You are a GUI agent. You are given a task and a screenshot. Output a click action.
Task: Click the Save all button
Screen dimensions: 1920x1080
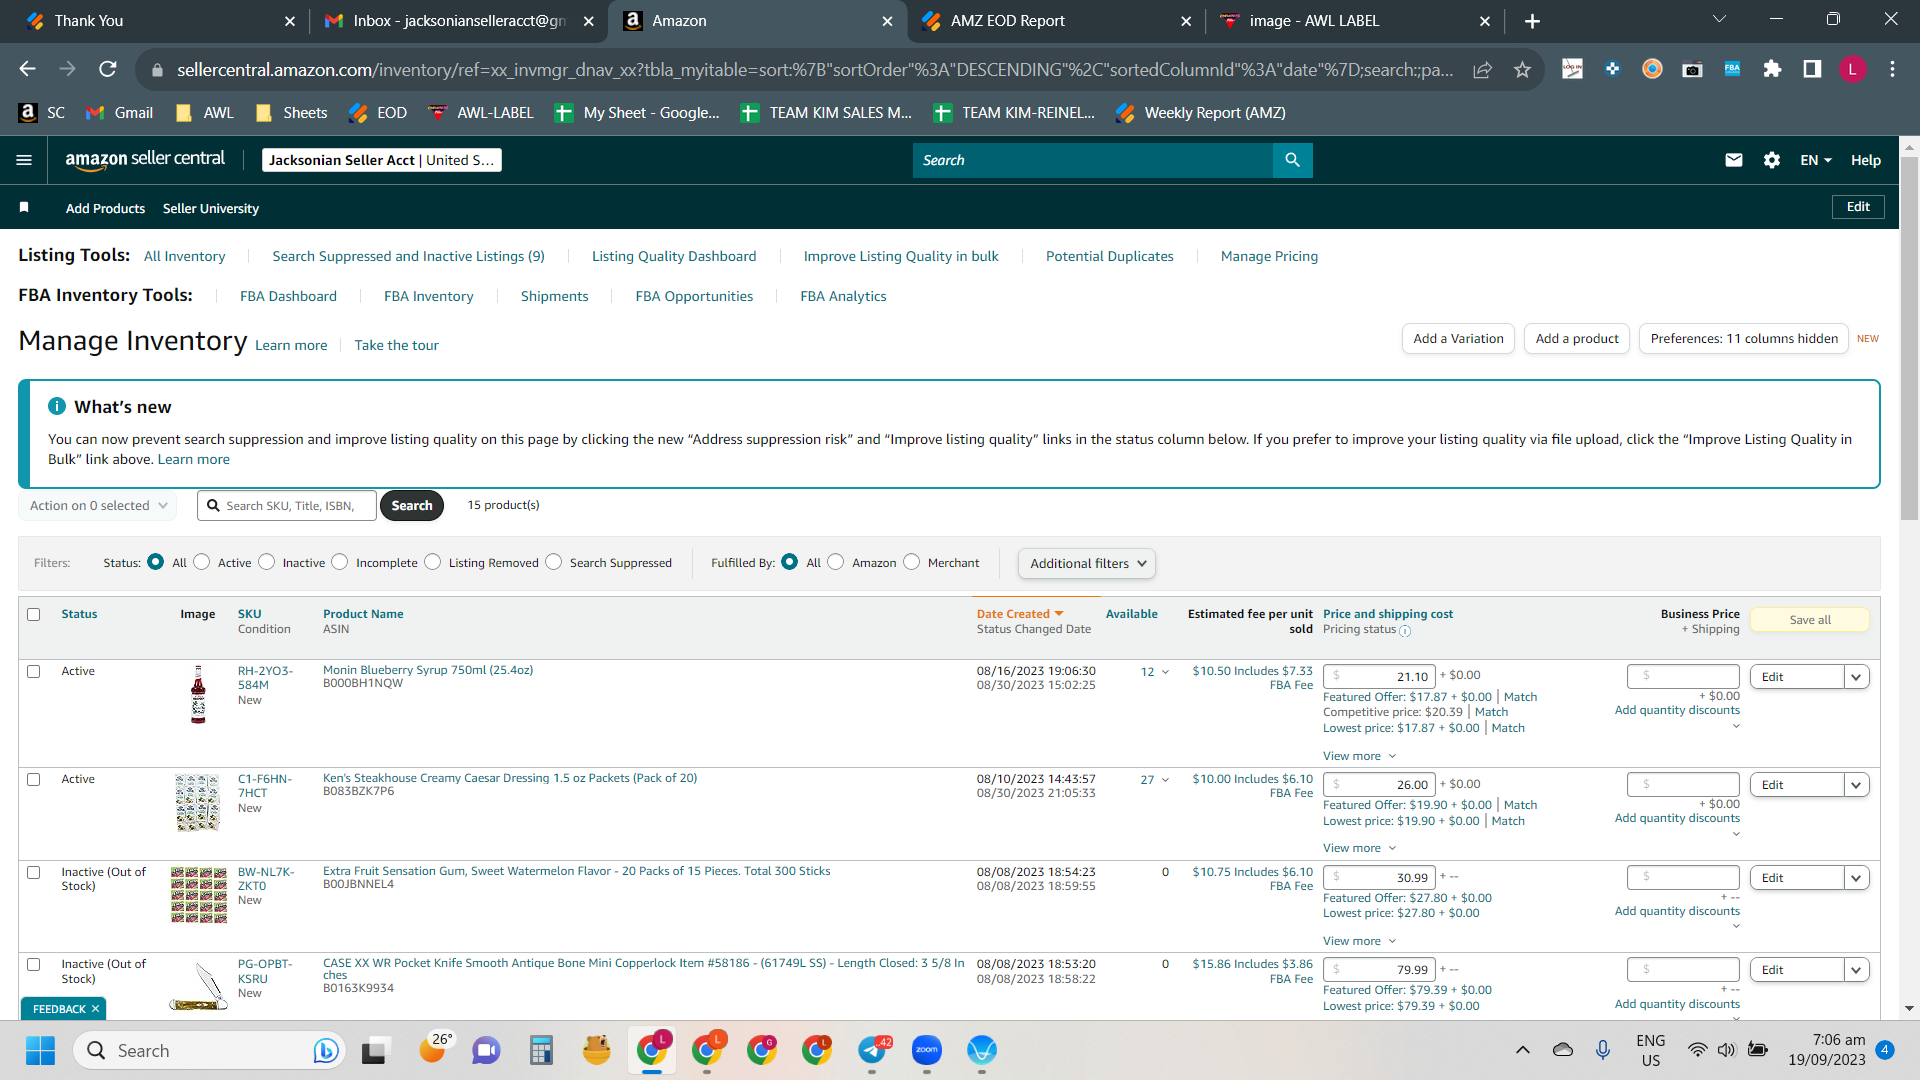click(1810, 620)
